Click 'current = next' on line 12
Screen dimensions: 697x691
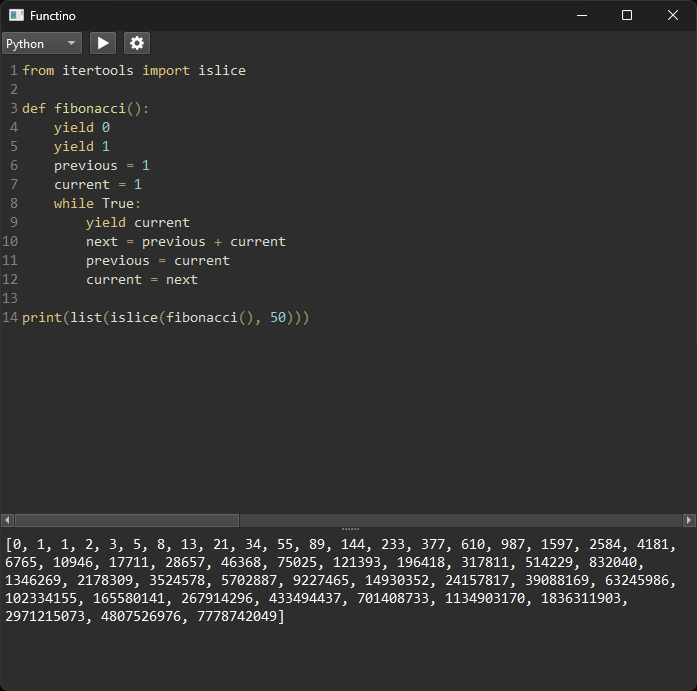142,280
